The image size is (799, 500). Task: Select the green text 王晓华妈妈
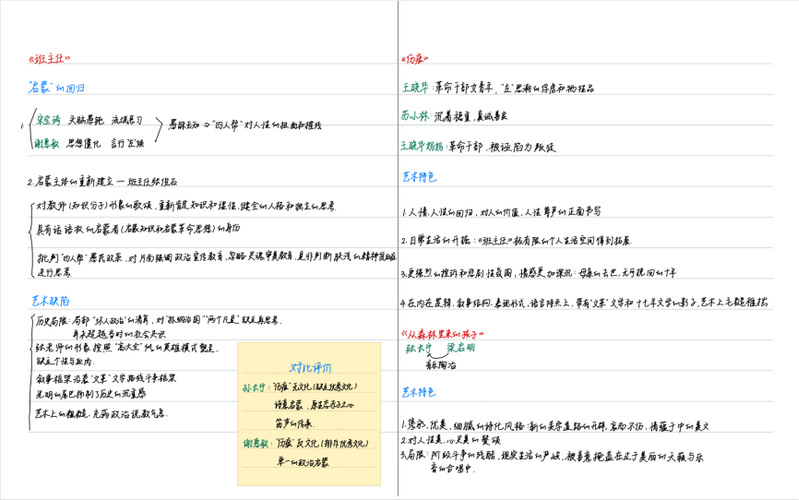click(x=426, y=144)
